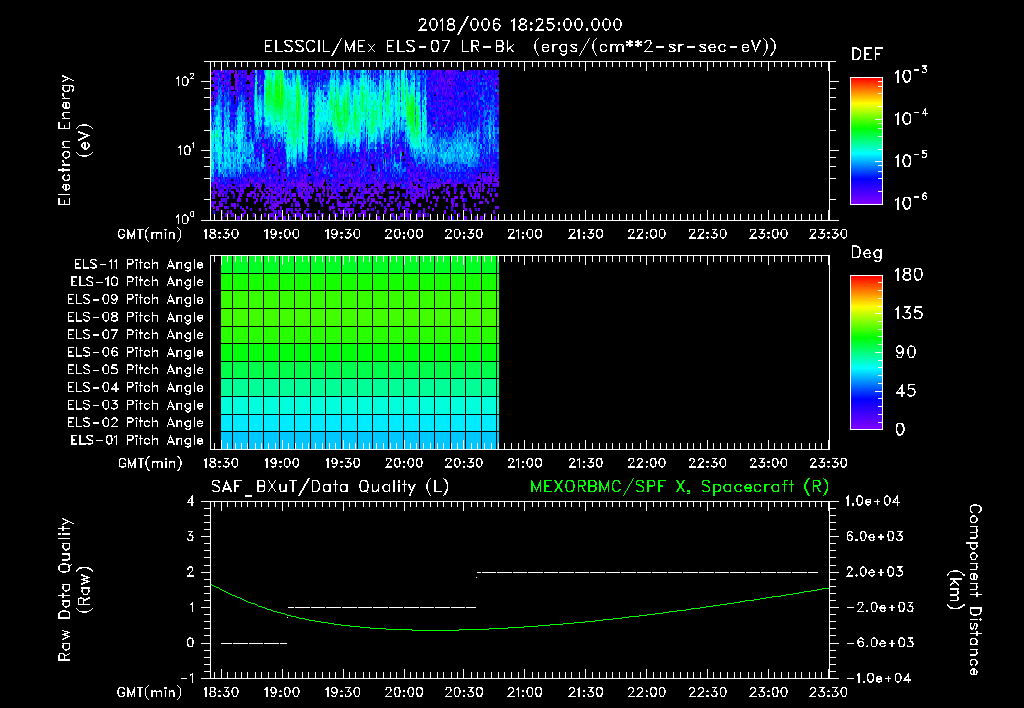1024x708 pixels.
Task: Click the 22:00 label under the pitch angle panel
Action: coord(647,463)
